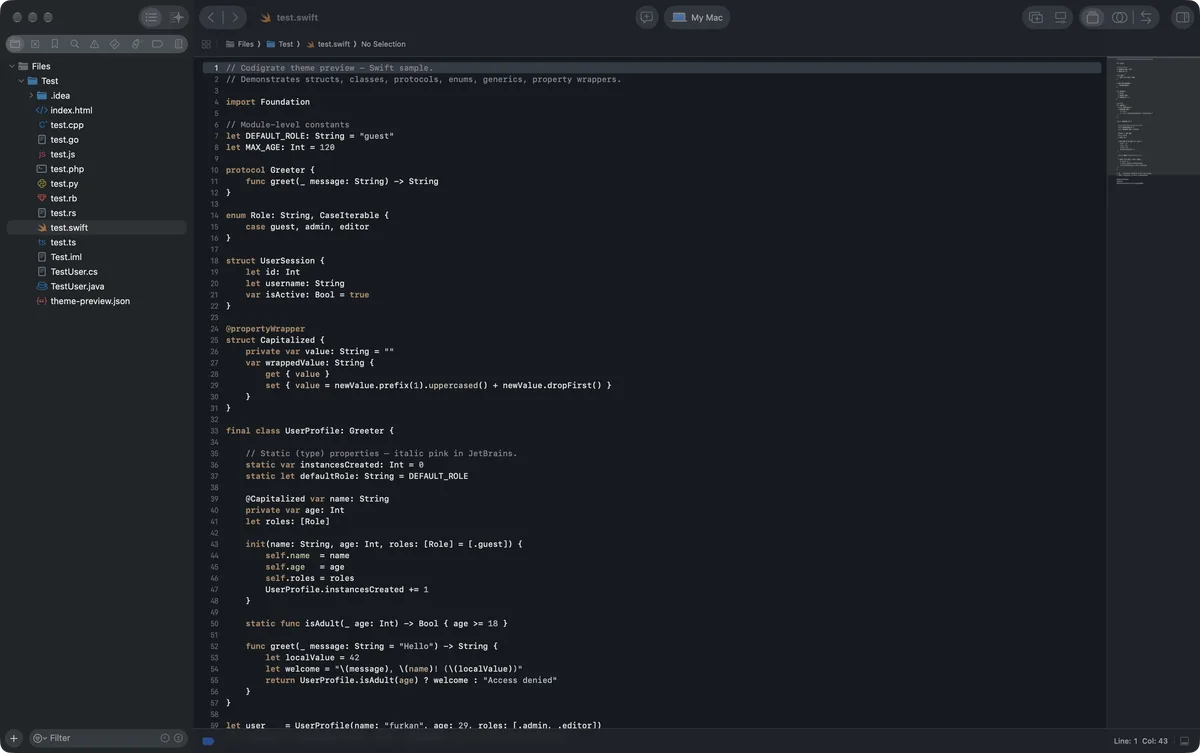The image size is (1200, 753).
Task: Click the swap arrows toolbar icon
Action: coord(1146,18)
